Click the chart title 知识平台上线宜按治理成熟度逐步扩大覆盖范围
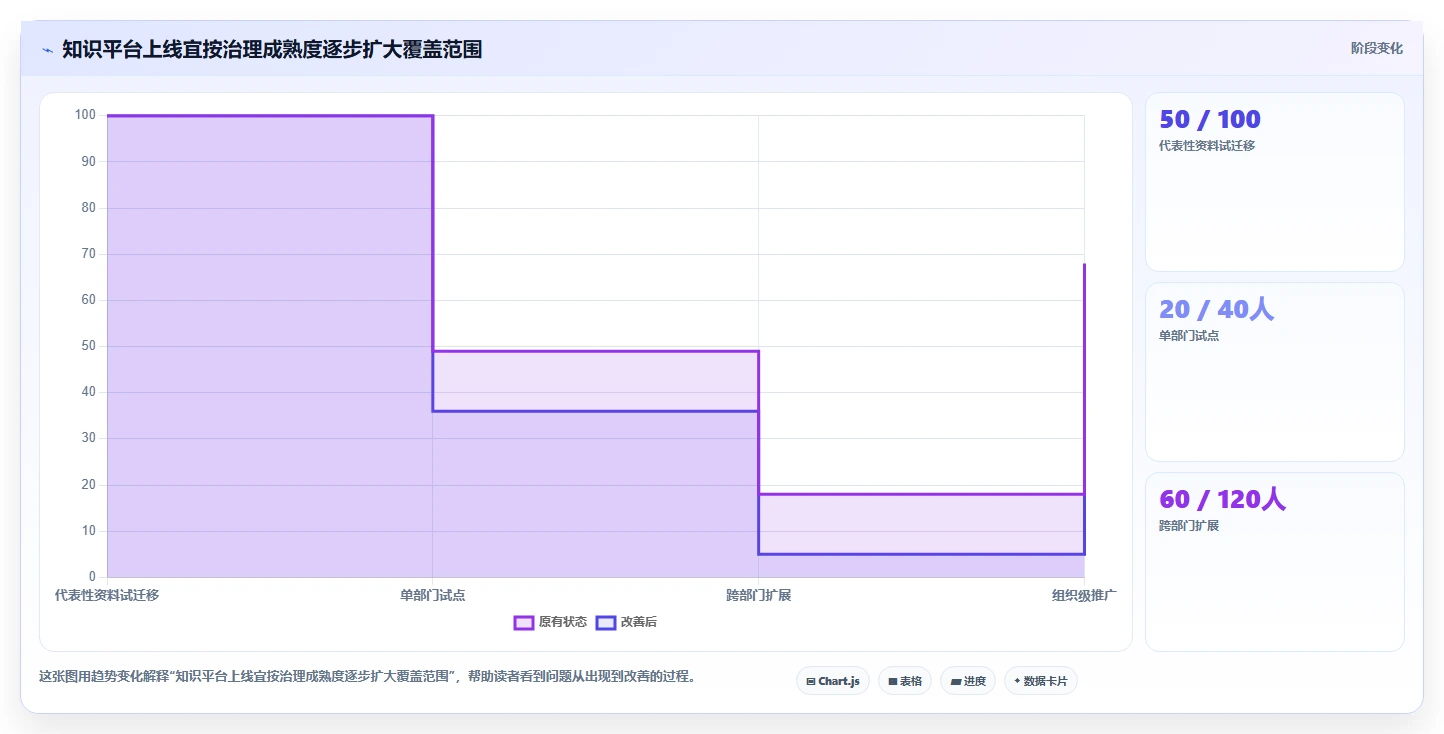The height and width of the screenshot is (734, 1444). pos(272,49)
